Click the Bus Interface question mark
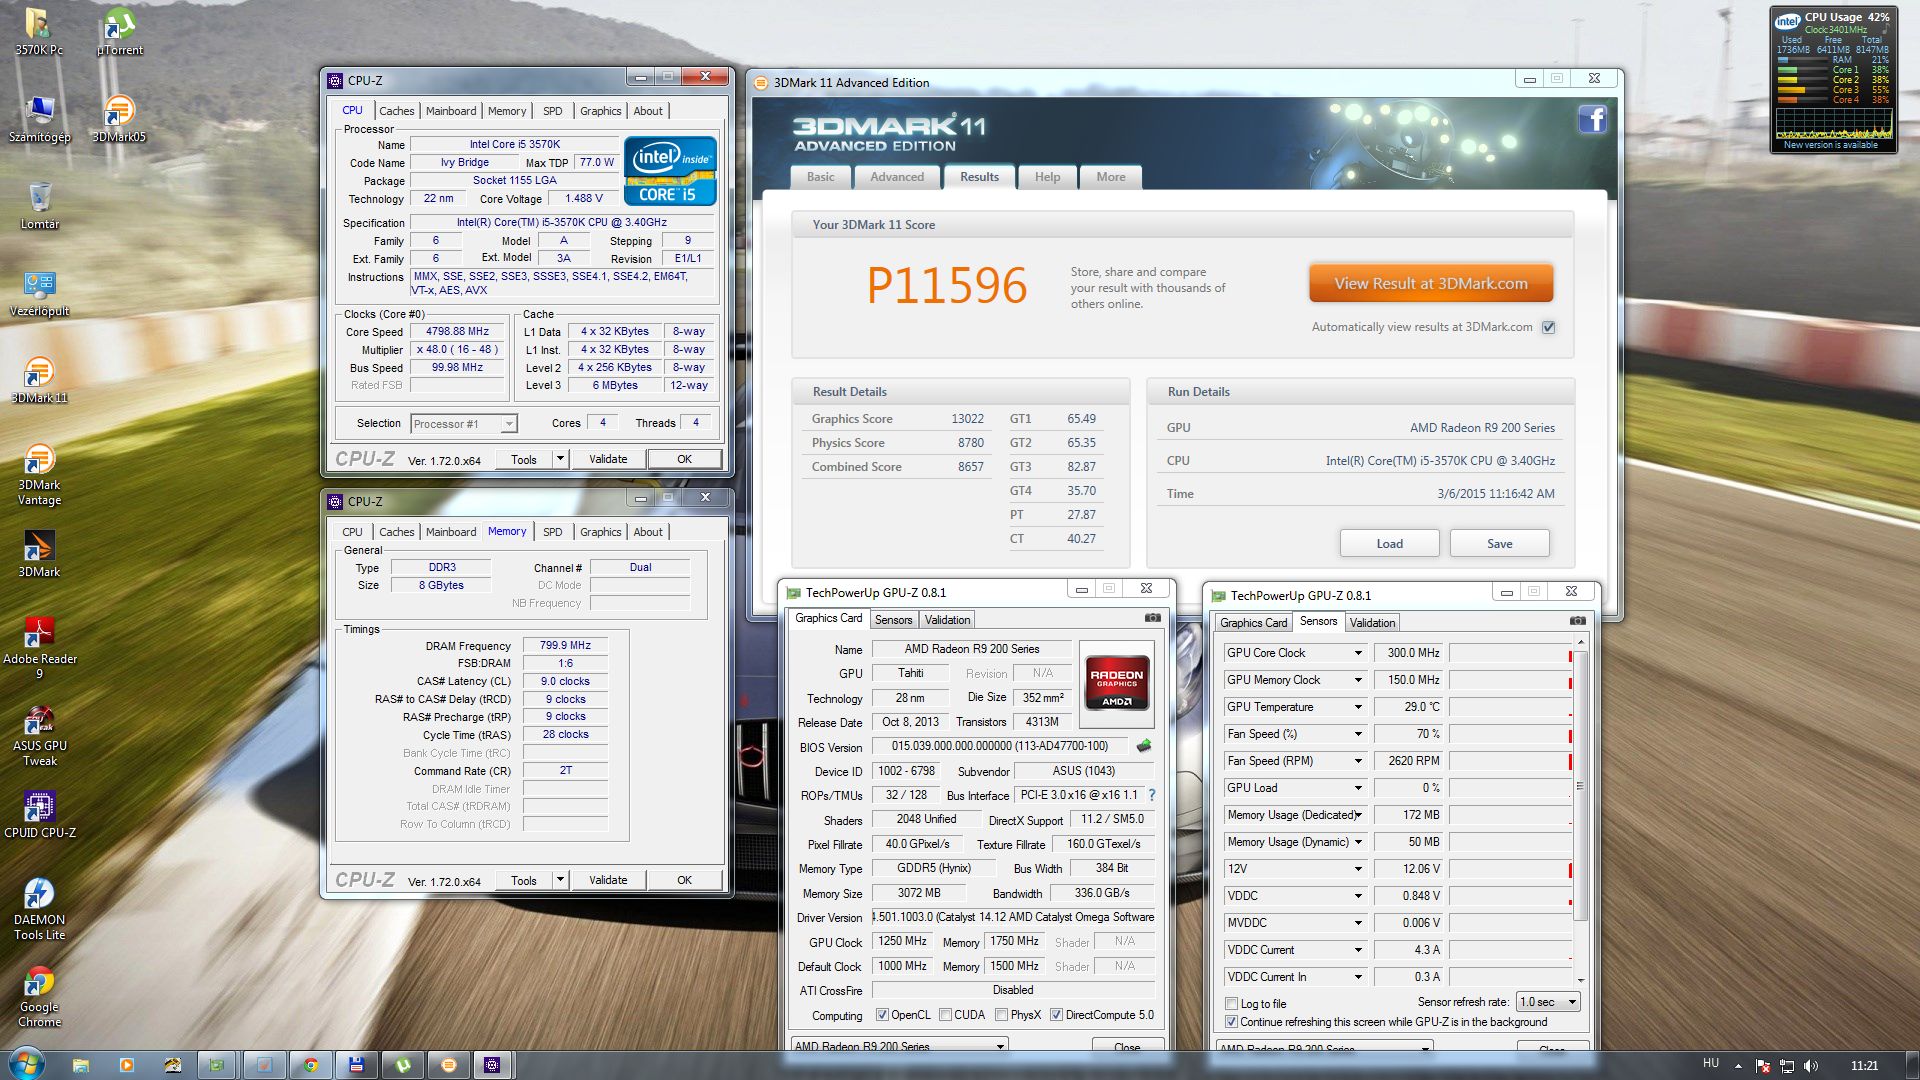 tap(1152, 795)
